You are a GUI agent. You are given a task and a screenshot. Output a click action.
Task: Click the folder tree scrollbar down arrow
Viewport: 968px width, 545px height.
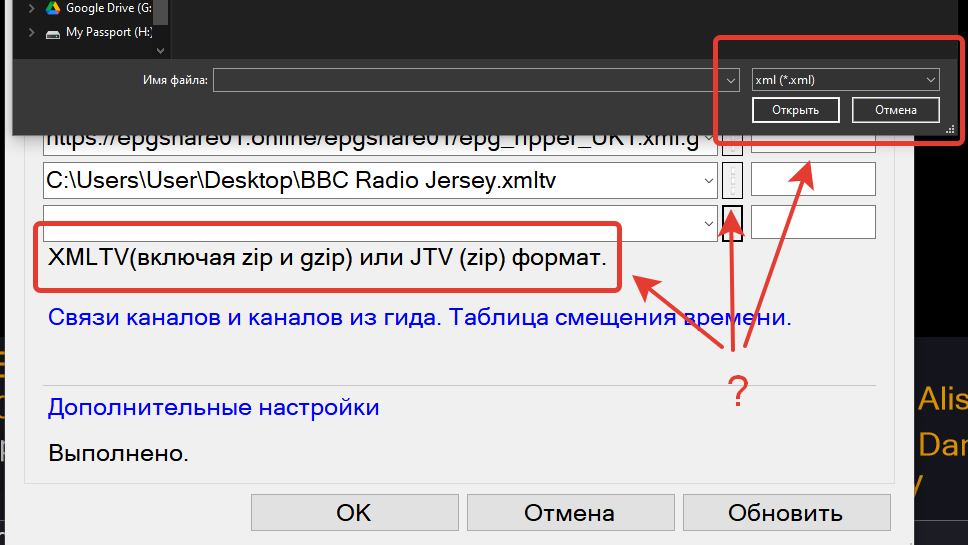161,50
